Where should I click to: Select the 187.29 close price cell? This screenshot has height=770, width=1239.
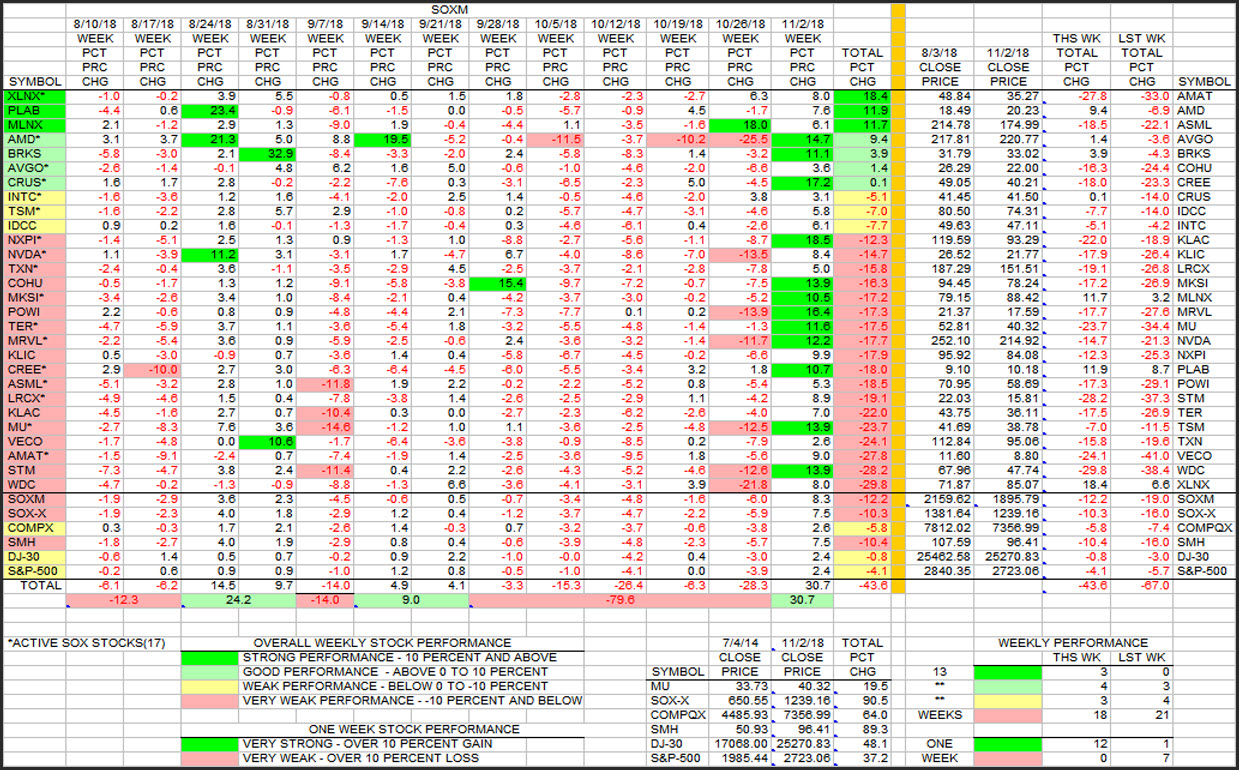pos(939,269)
